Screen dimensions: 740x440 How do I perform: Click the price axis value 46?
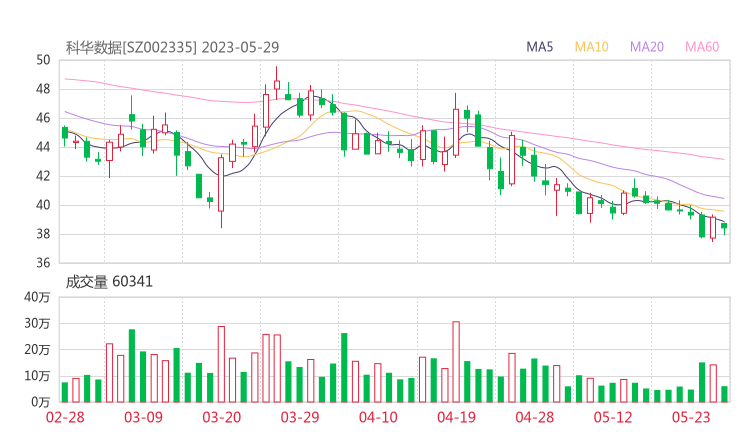43,118
